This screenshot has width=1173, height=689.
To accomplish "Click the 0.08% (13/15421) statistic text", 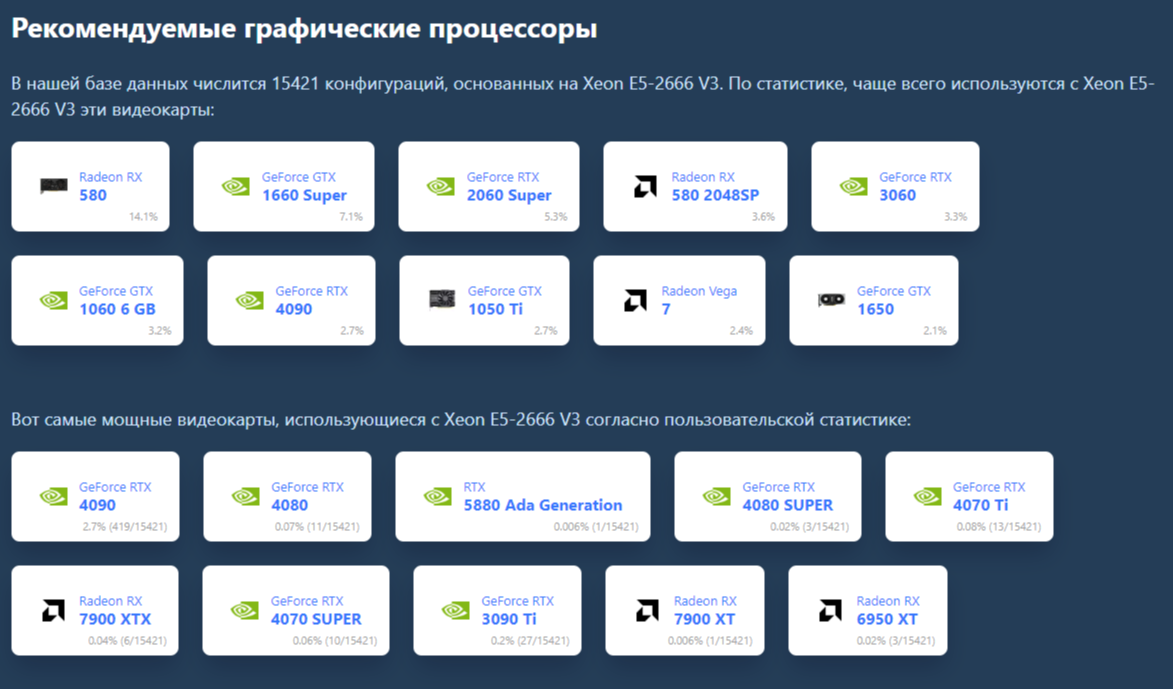I will click(x=999, y=527).
